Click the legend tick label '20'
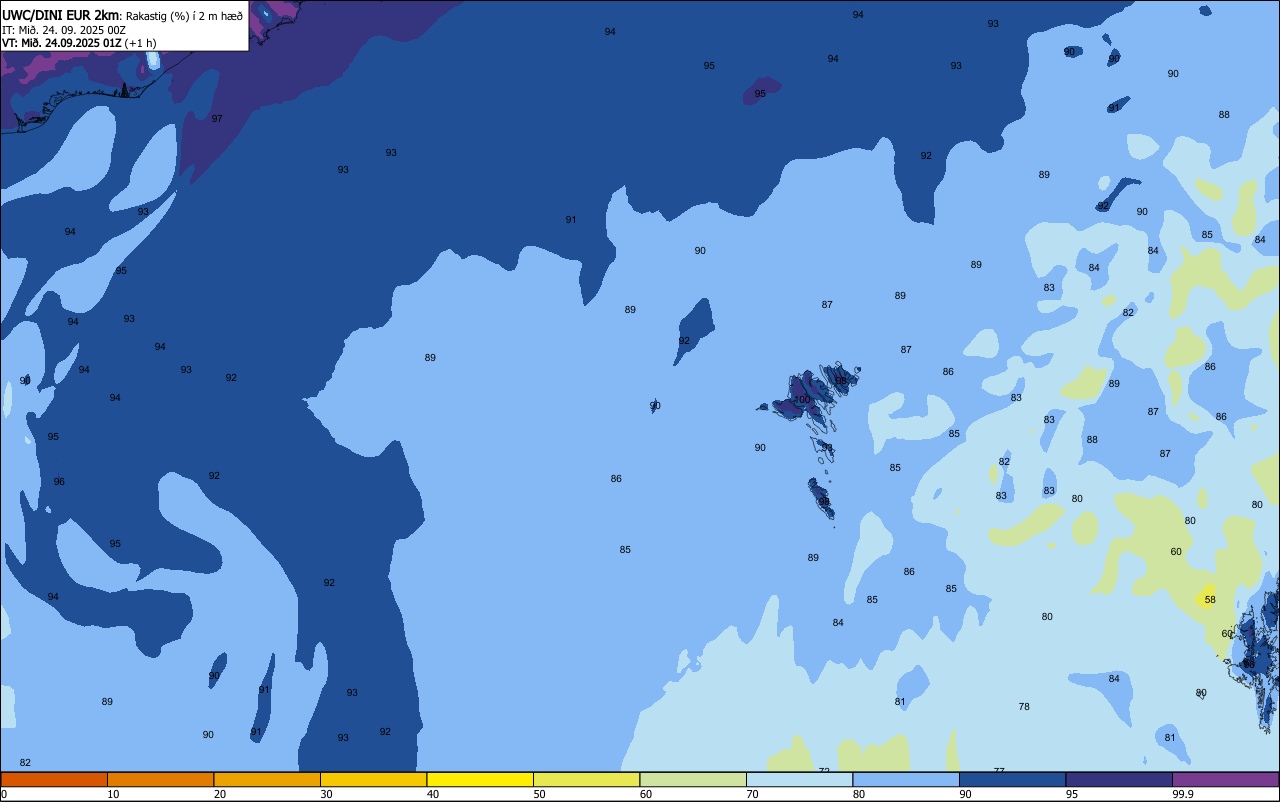The height and width of the screenshot is (802, 1280). tap(220, 794)
